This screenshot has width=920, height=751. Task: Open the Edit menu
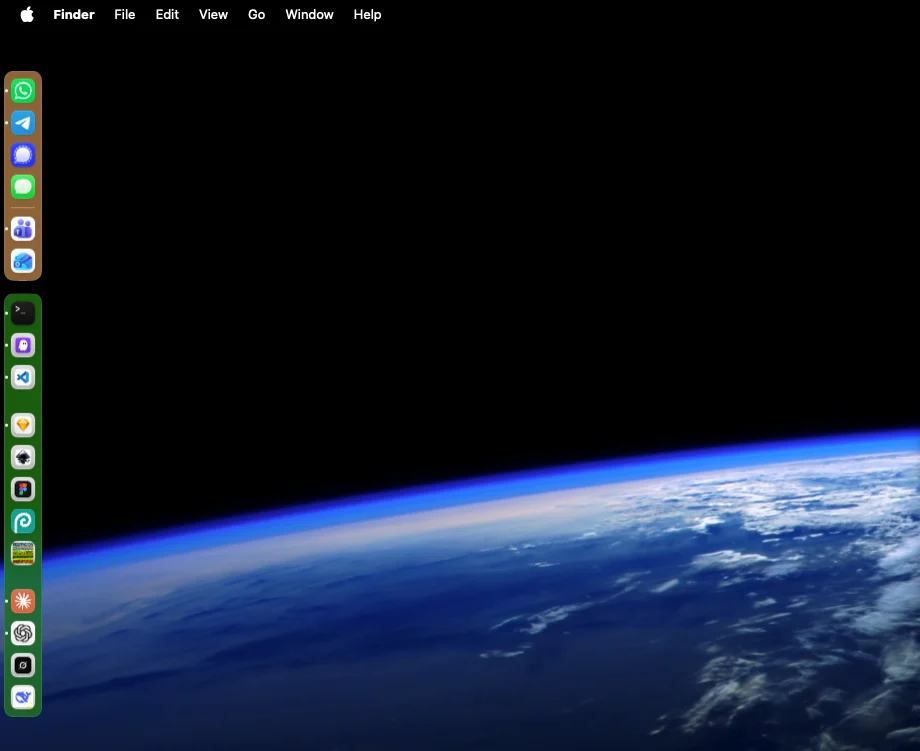coord(167,15)
